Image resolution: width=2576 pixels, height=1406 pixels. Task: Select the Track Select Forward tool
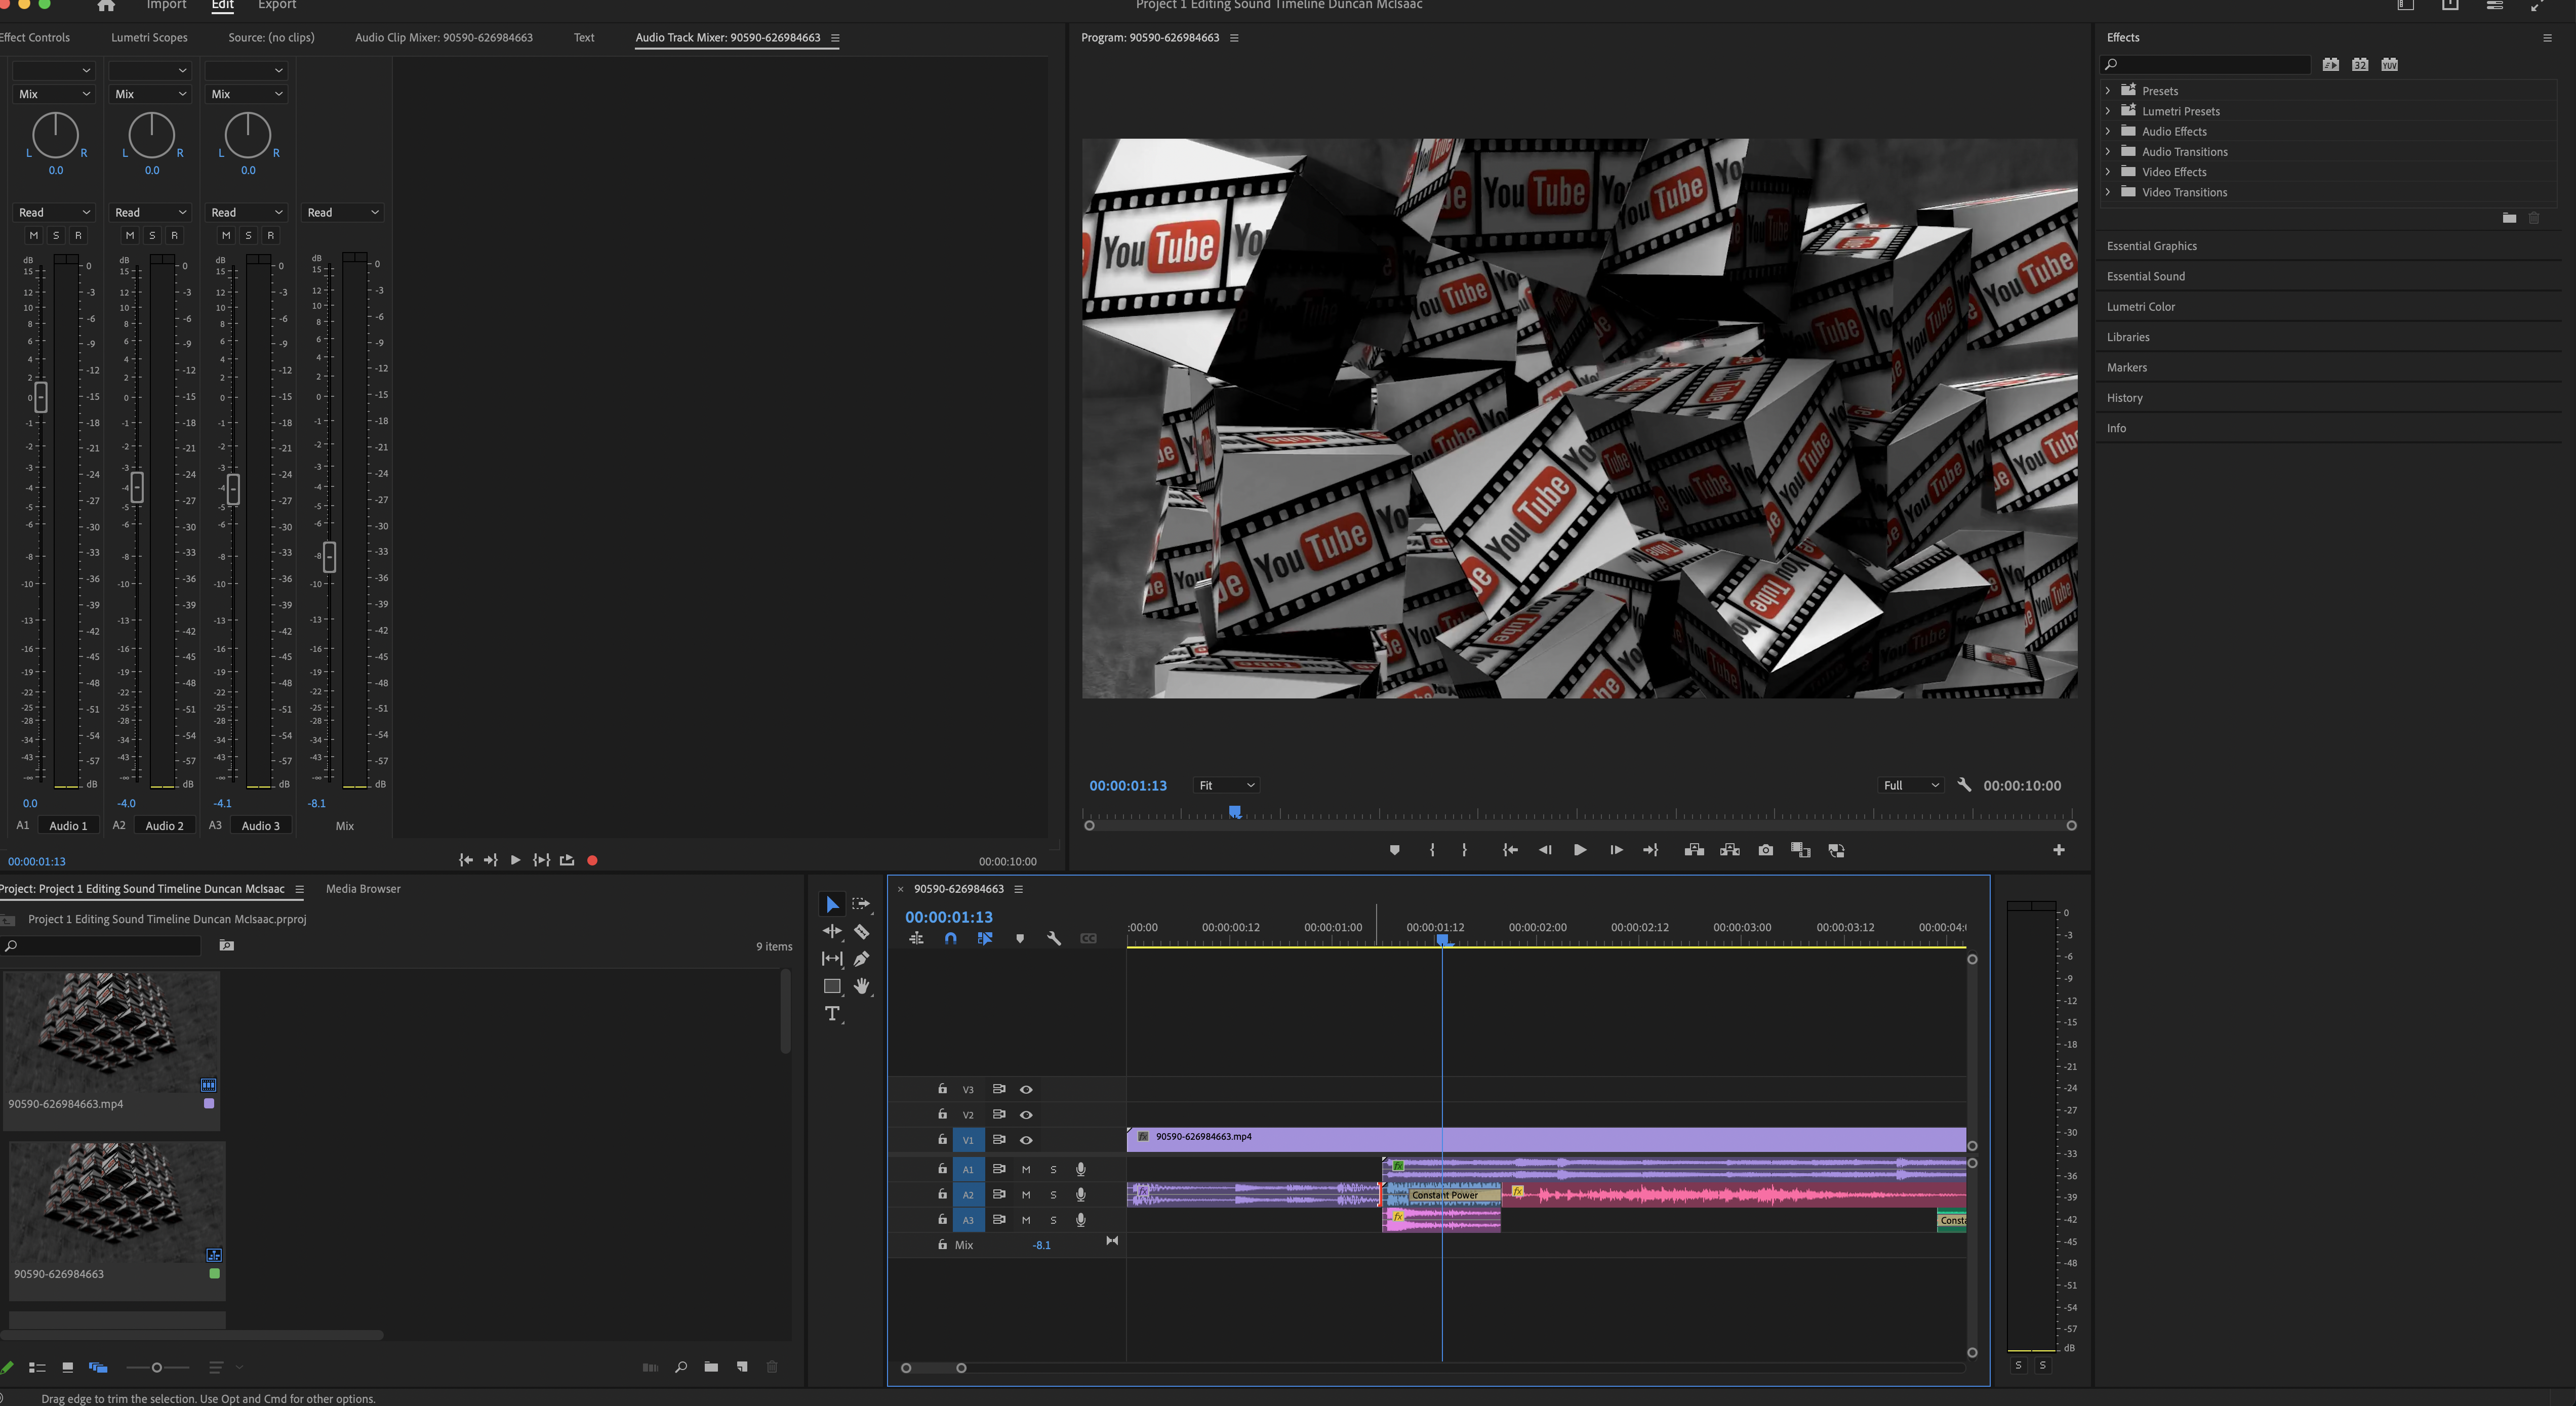(861, 904)
